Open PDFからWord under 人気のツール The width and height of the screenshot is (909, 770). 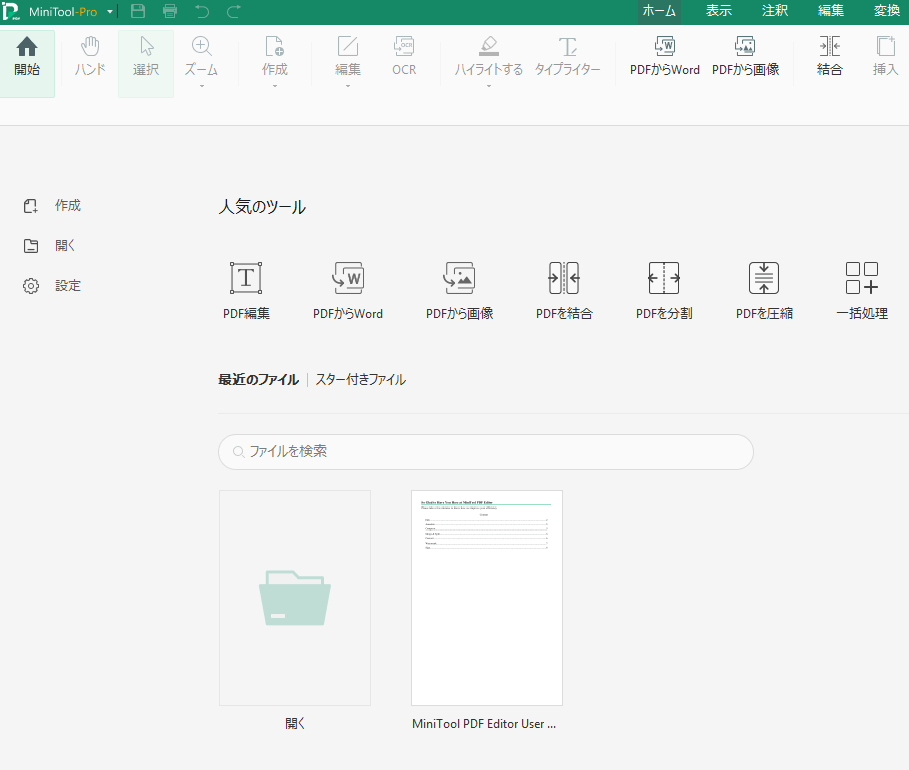pyautogui.click(x=348, y=291)
